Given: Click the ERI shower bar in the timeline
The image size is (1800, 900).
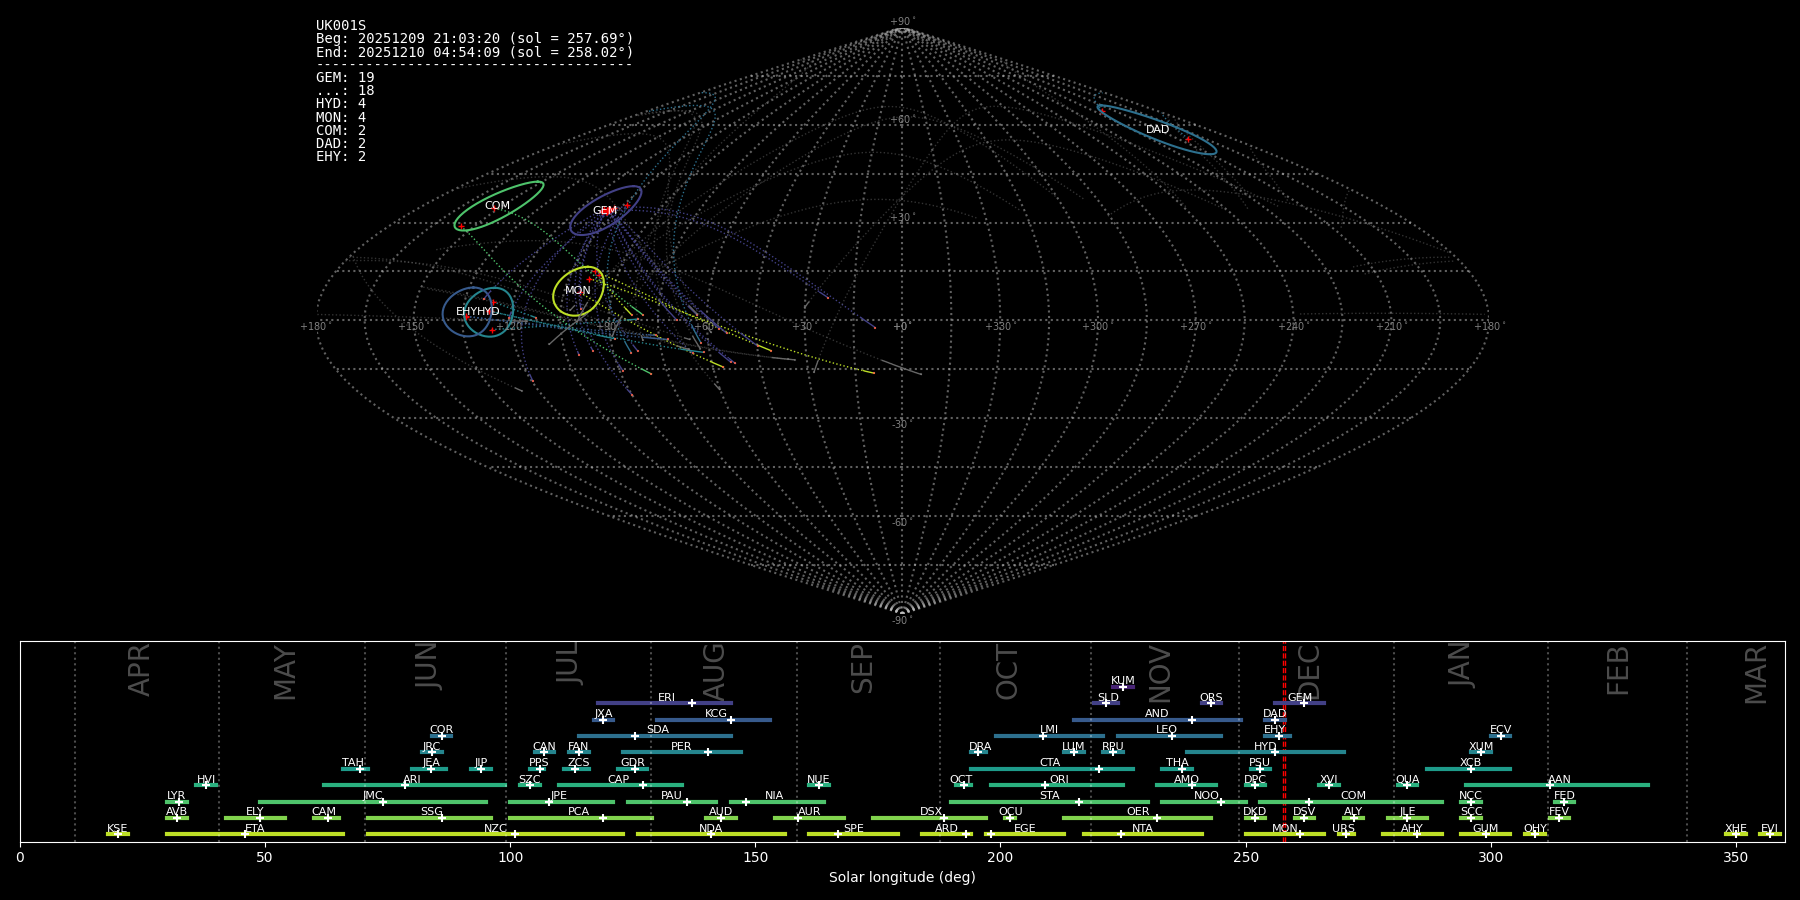Looking at the screenshot, I should pyautogui.click(x=664, y=703).
